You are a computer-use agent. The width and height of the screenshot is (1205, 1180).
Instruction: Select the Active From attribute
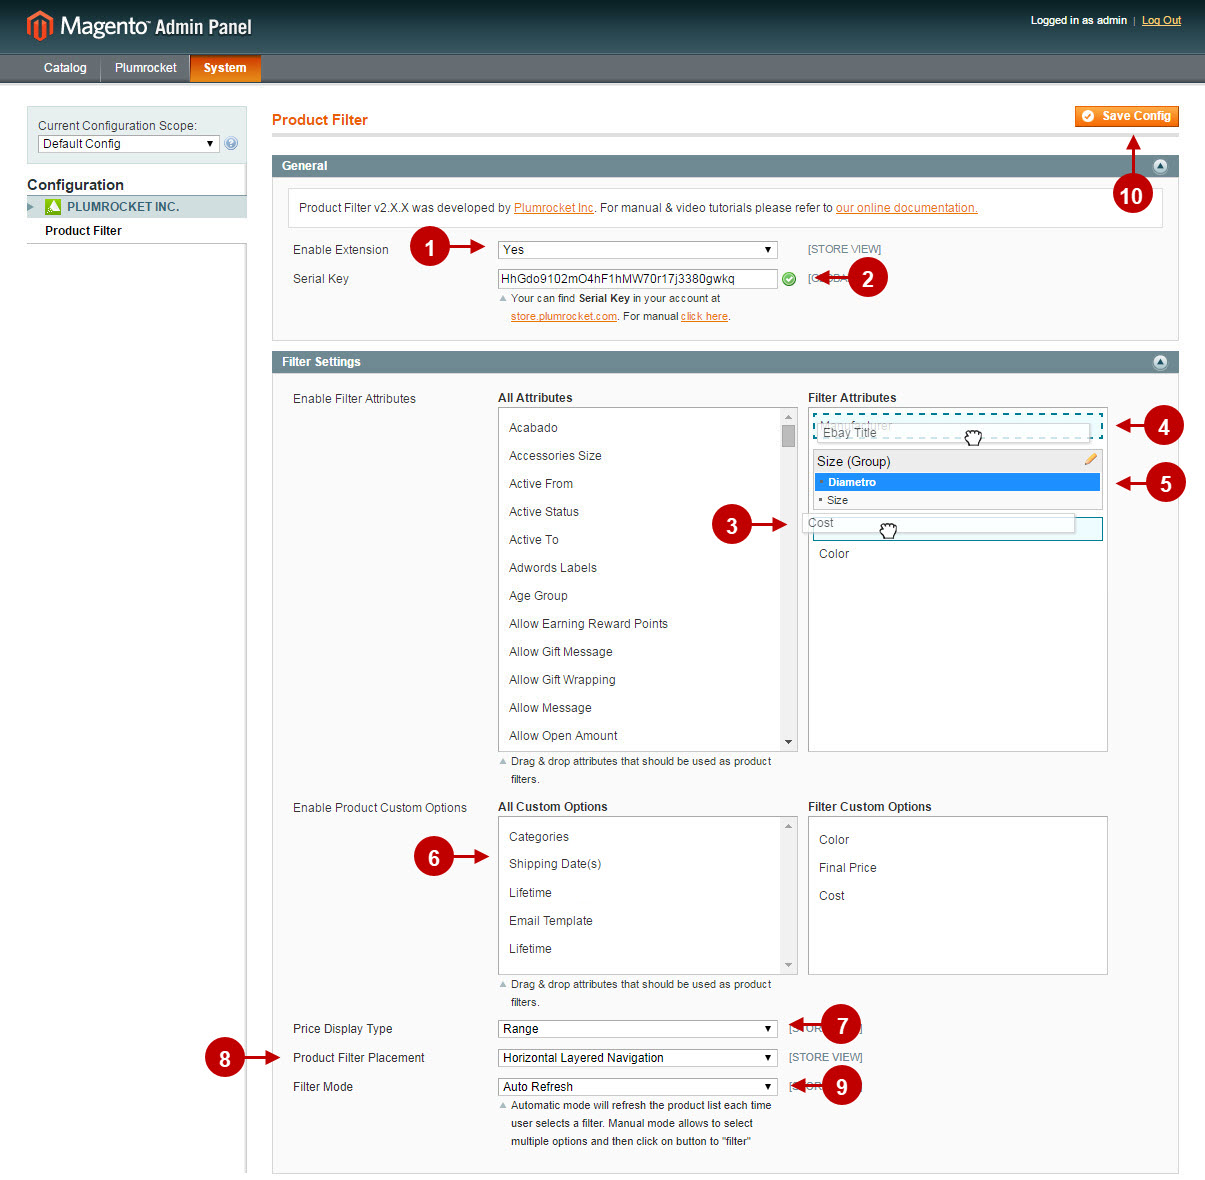coord(541,484)
